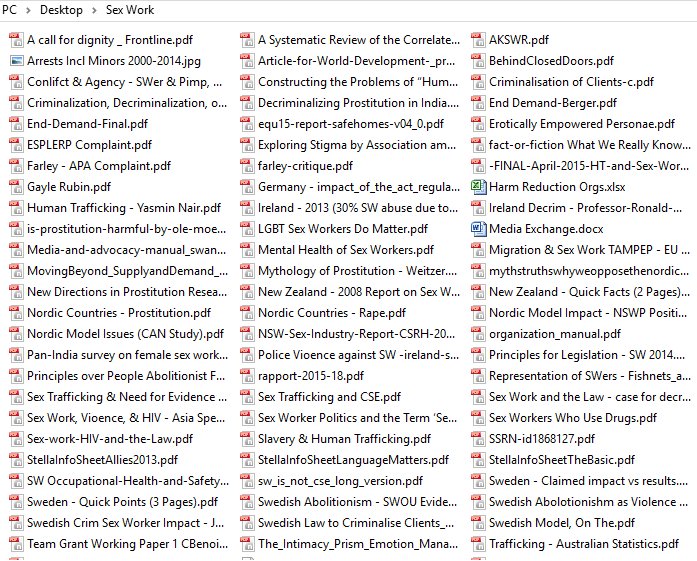Go to Desktop in the address breadcrumb

pos(61,10)
